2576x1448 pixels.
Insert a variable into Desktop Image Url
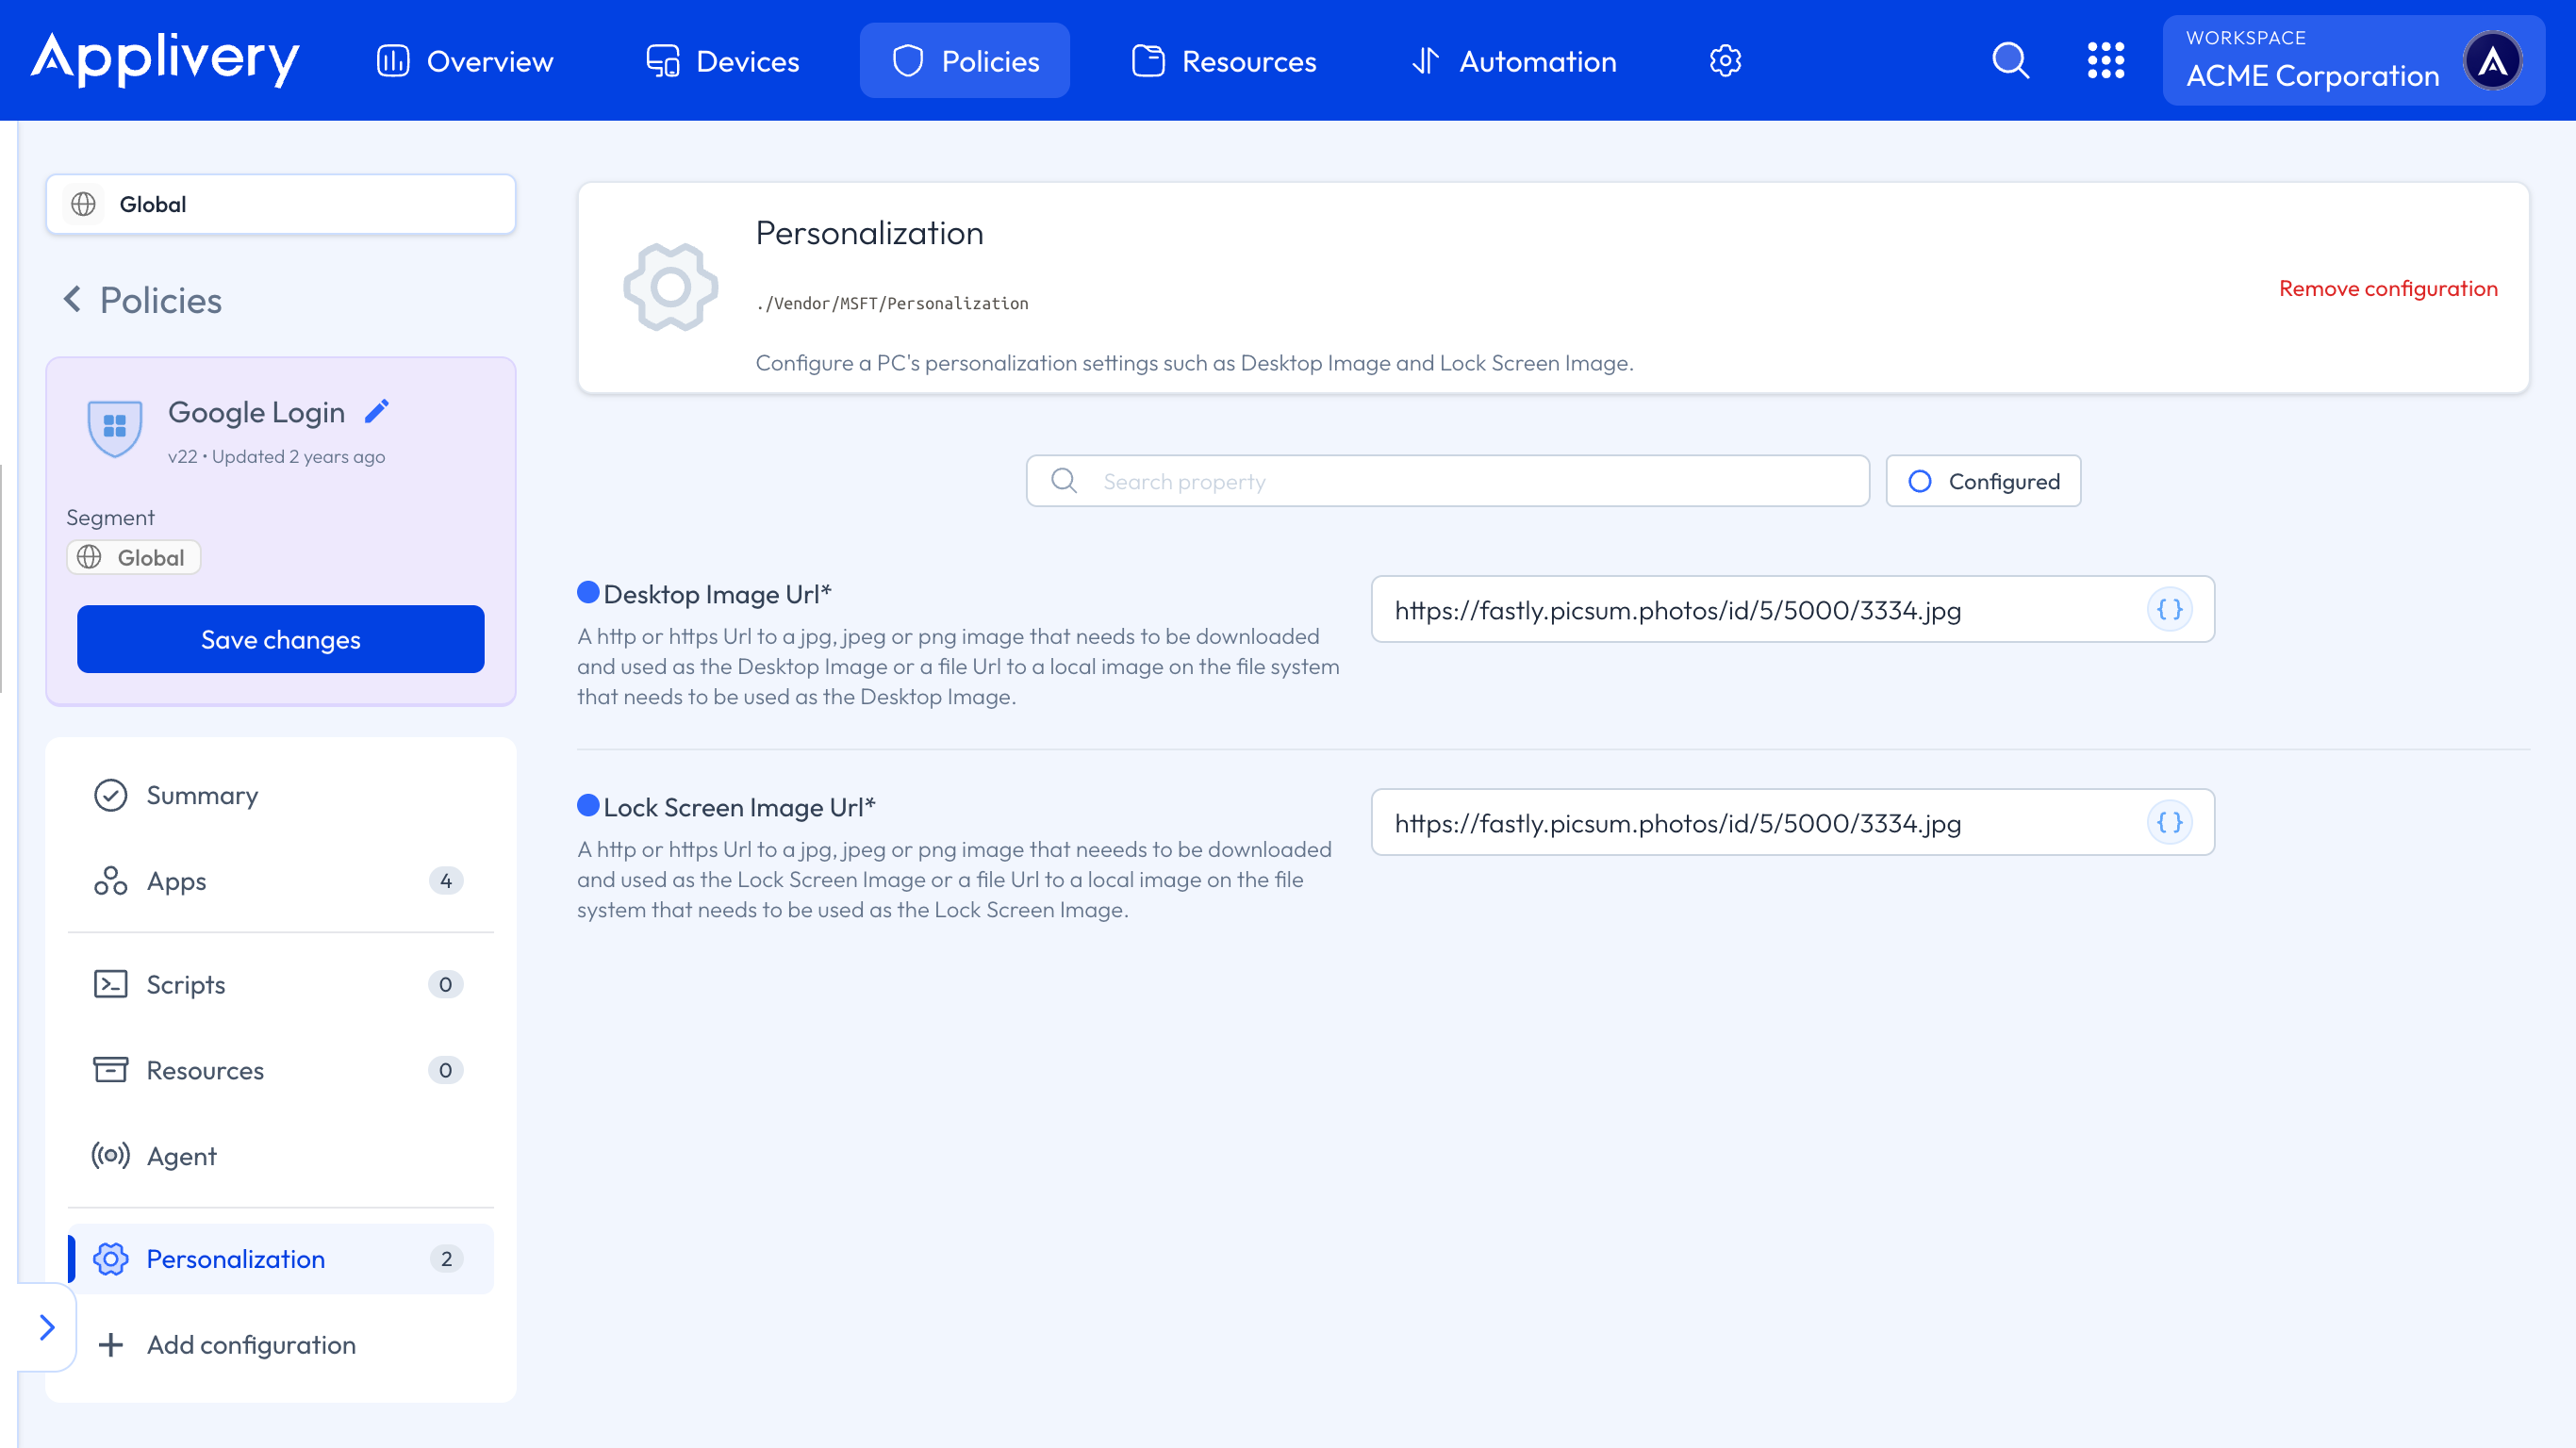[2169, 609]
